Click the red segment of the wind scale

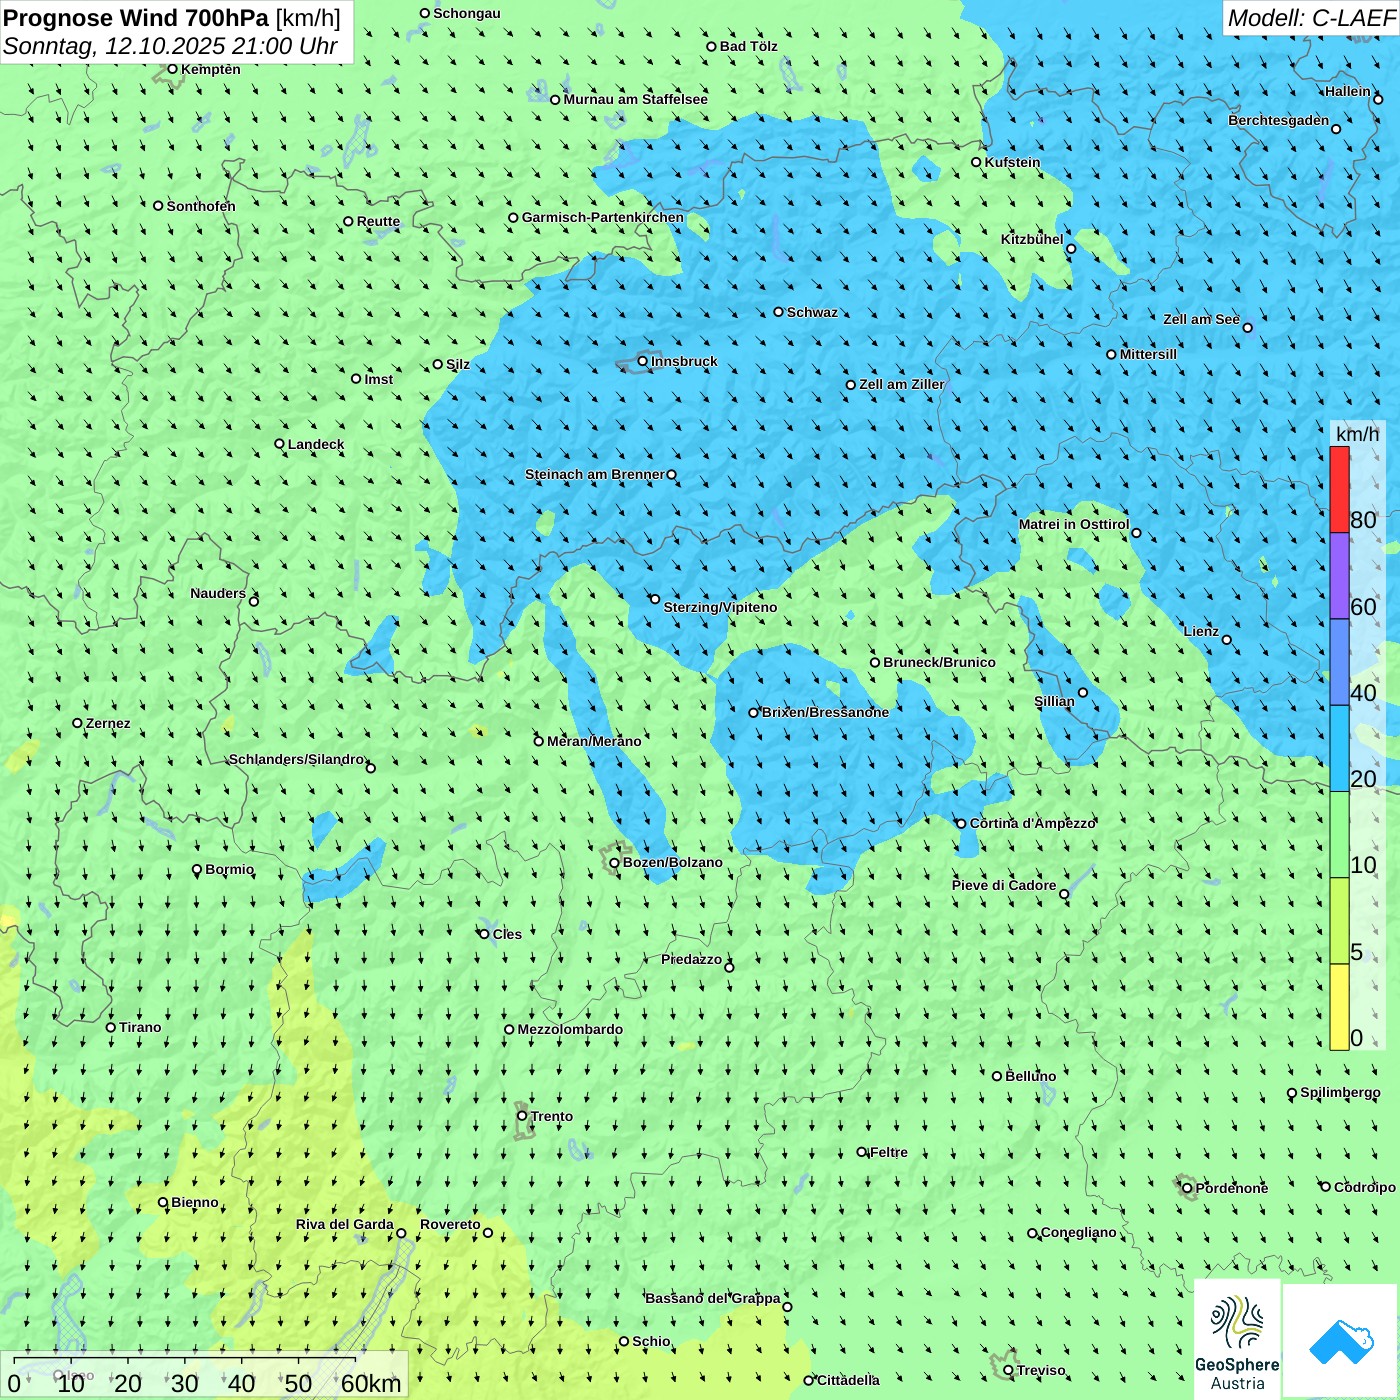1339,489
